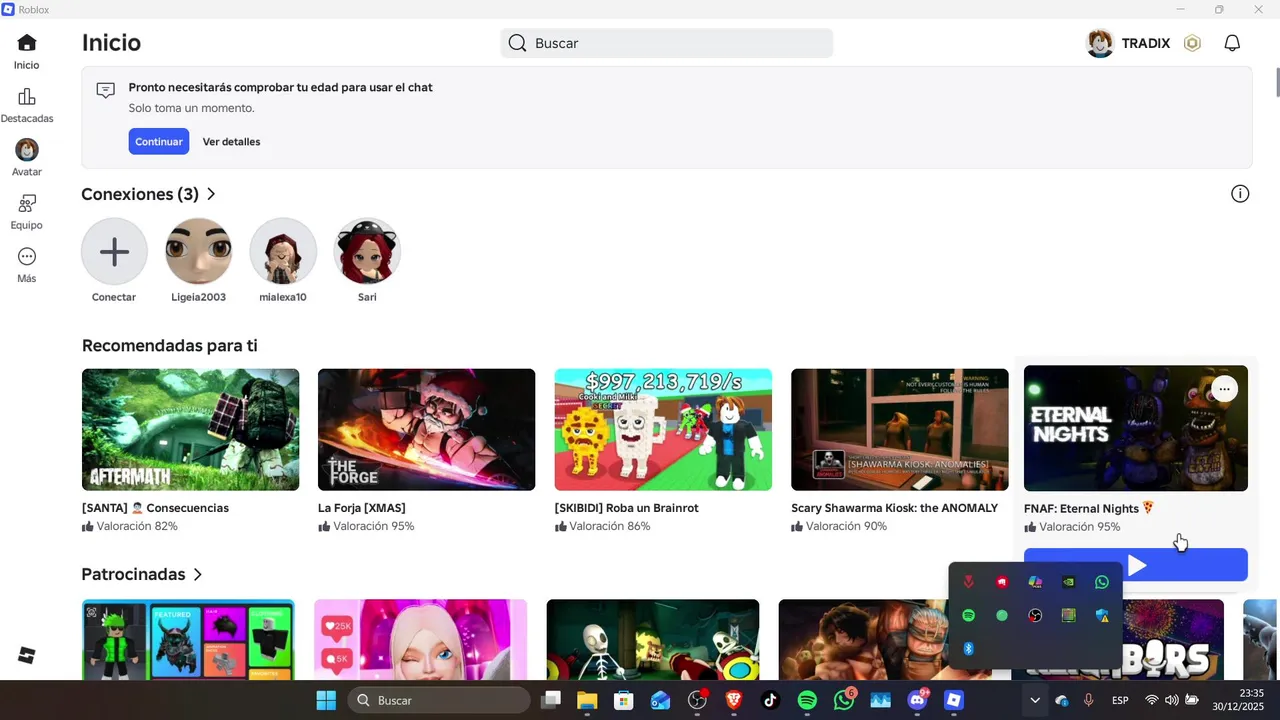
Task: Open Task View from taskbar
Action: (x=550, y=700)
